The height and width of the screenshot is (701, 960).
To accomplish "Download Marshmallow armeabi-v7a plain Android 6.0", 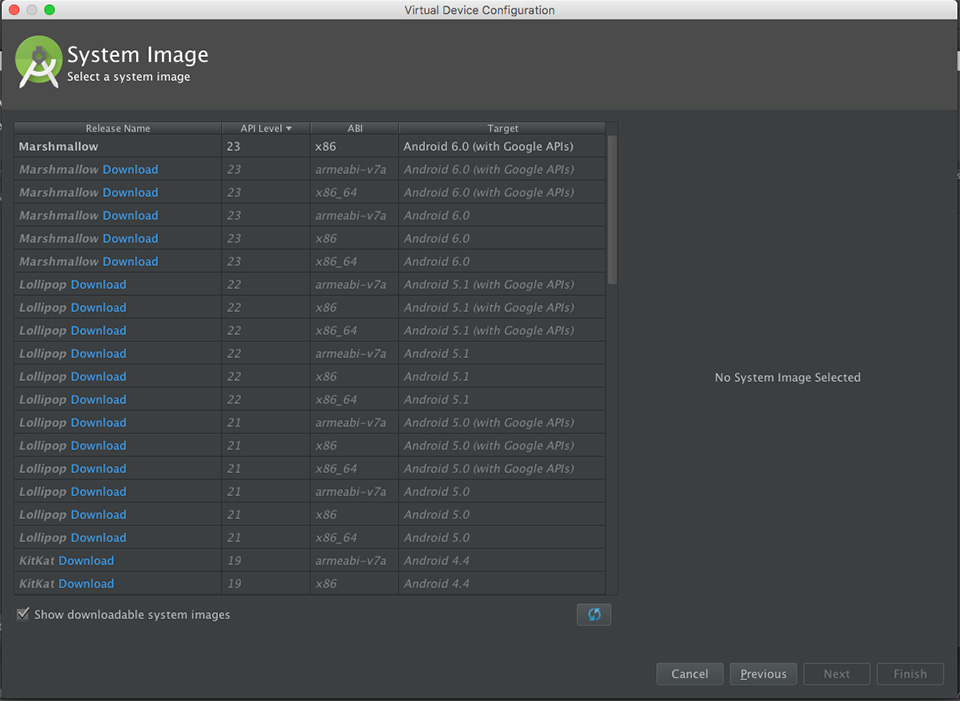I will (x=130, y=216).
